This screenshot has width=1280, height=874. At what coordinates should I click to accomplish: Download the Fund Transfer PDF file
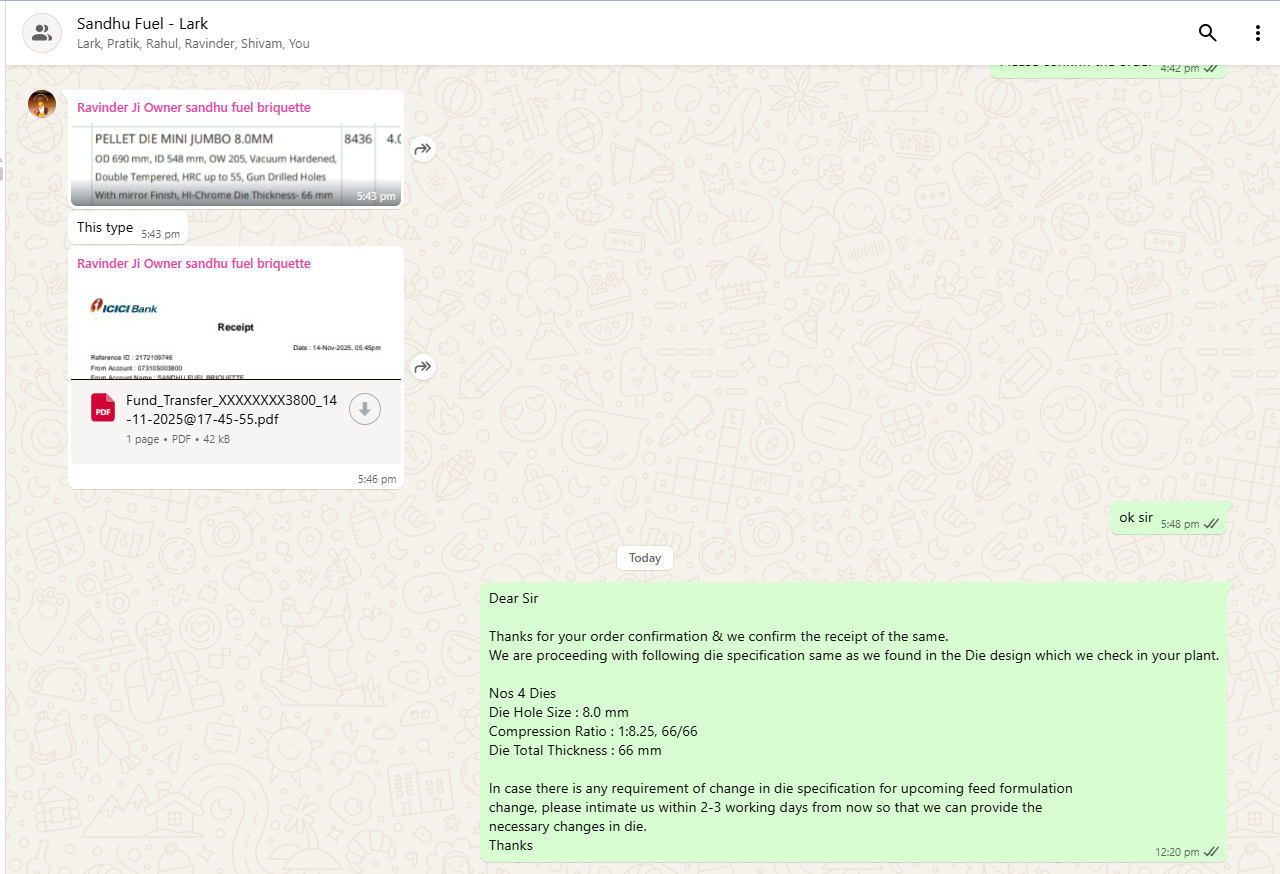(365, 408)
